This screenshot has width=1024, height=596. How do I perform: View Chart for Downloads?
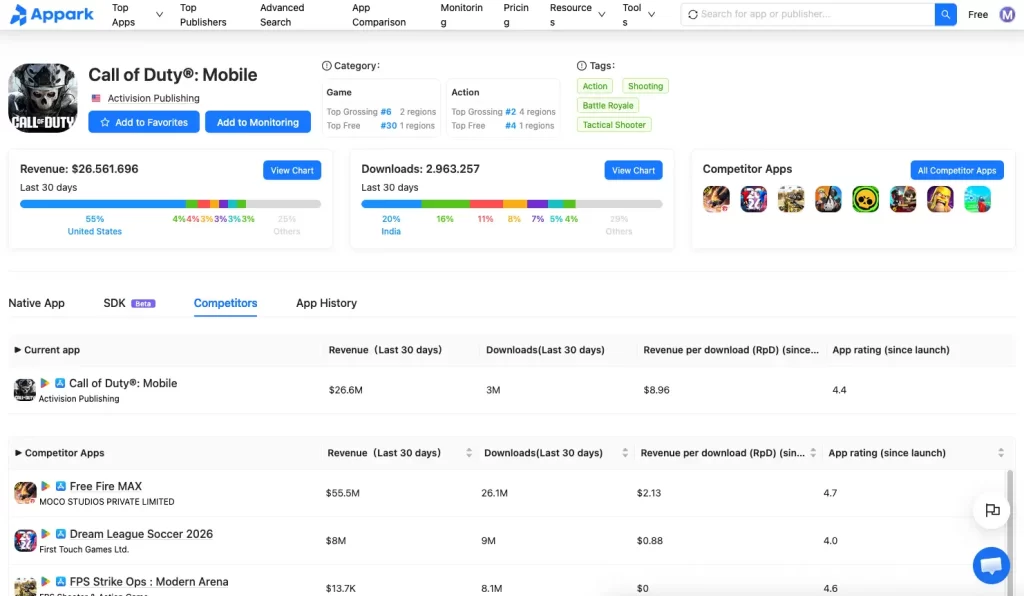633,170
